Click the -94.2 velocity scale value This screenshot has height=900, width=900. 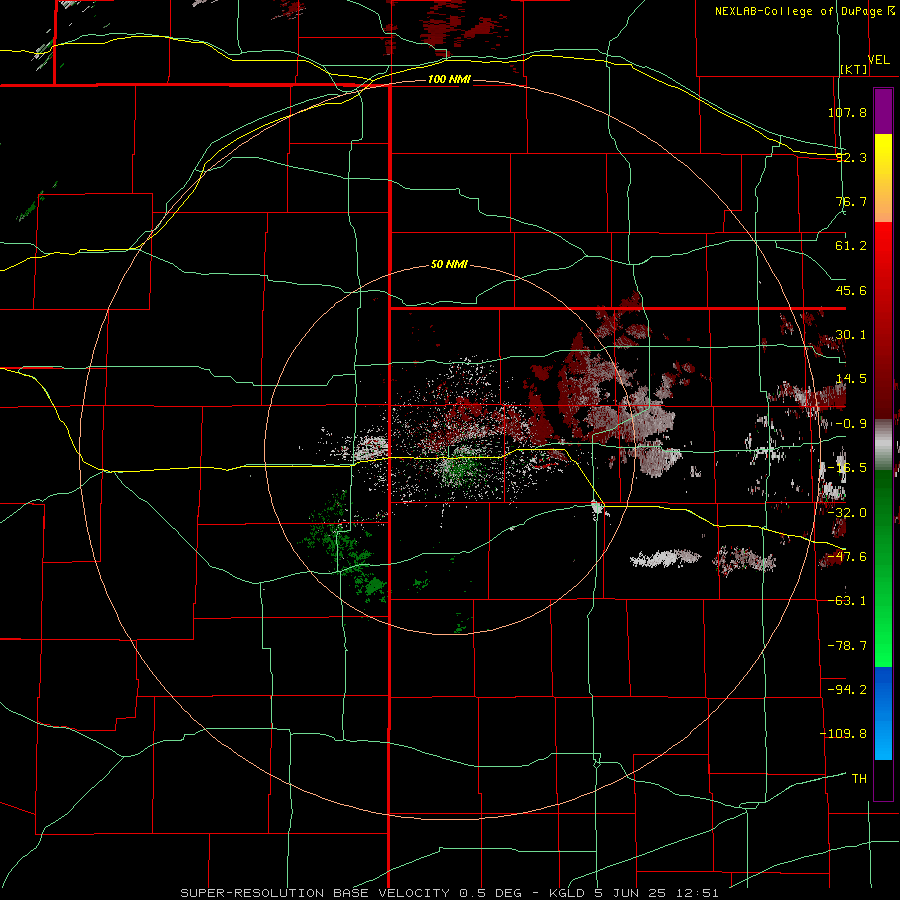[x=847, y=689]
